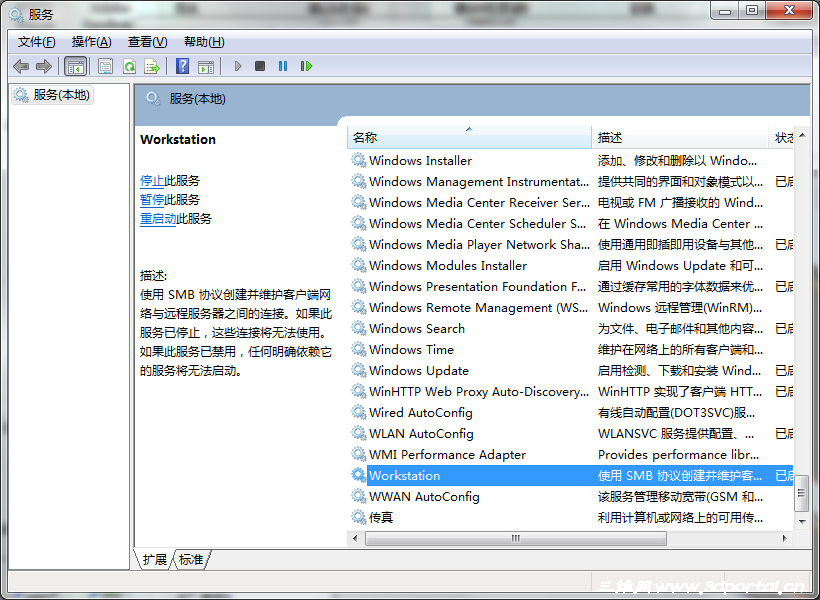Select the Windows Update service row

point(571,370)
